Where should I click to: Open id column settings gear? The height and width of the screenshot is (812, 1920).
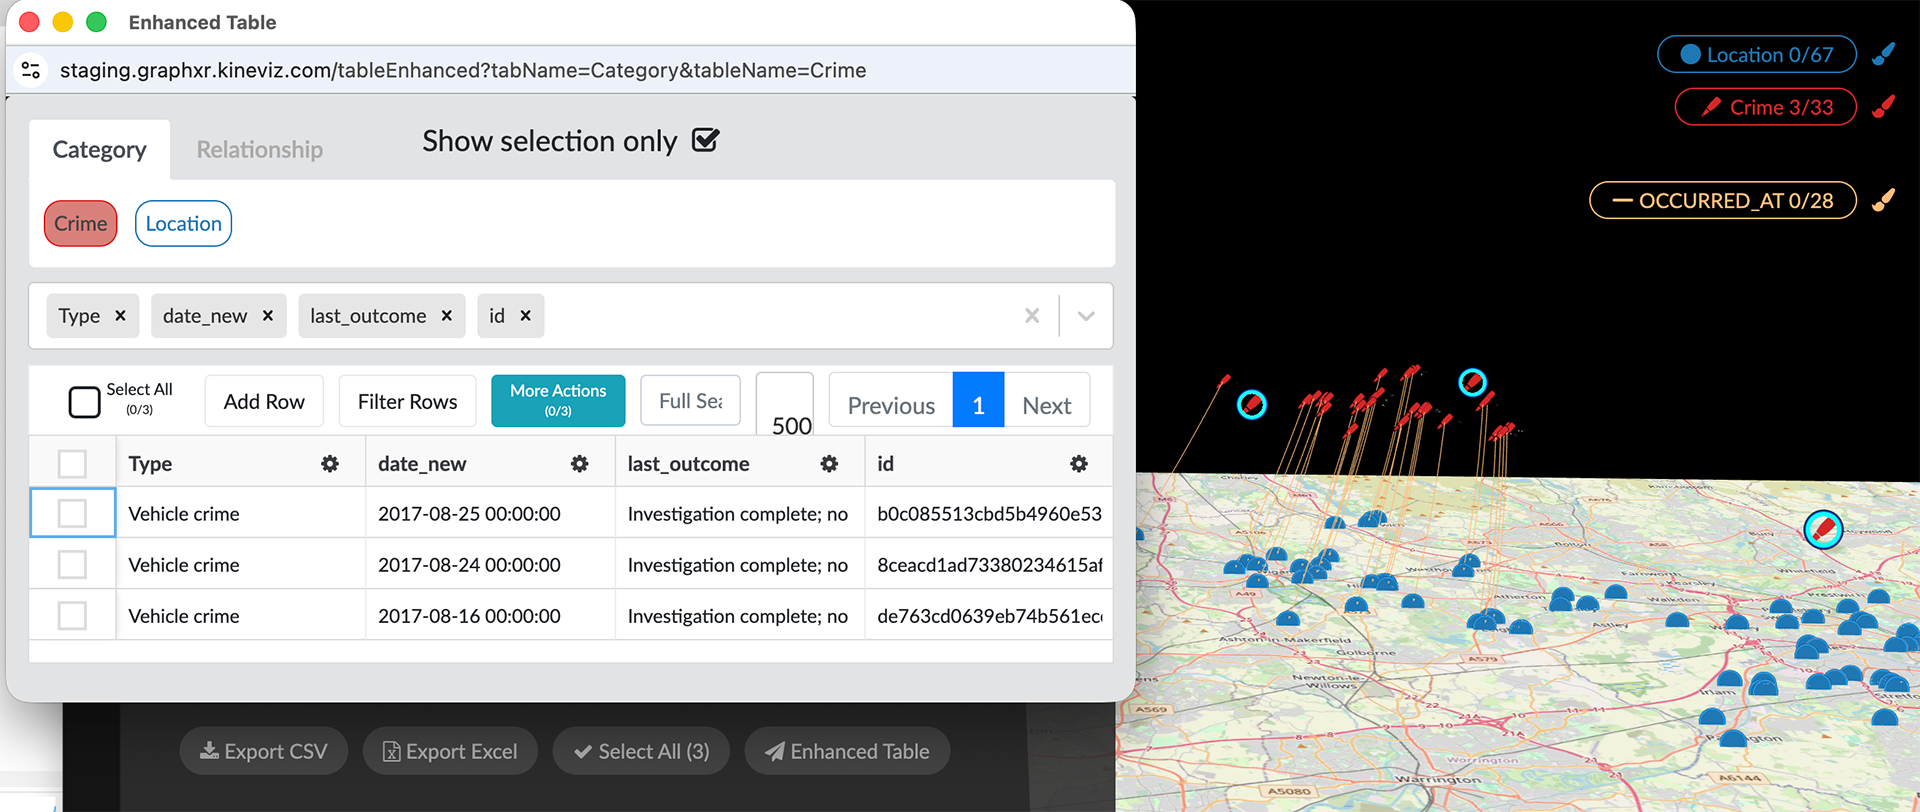click(1078, 464)
